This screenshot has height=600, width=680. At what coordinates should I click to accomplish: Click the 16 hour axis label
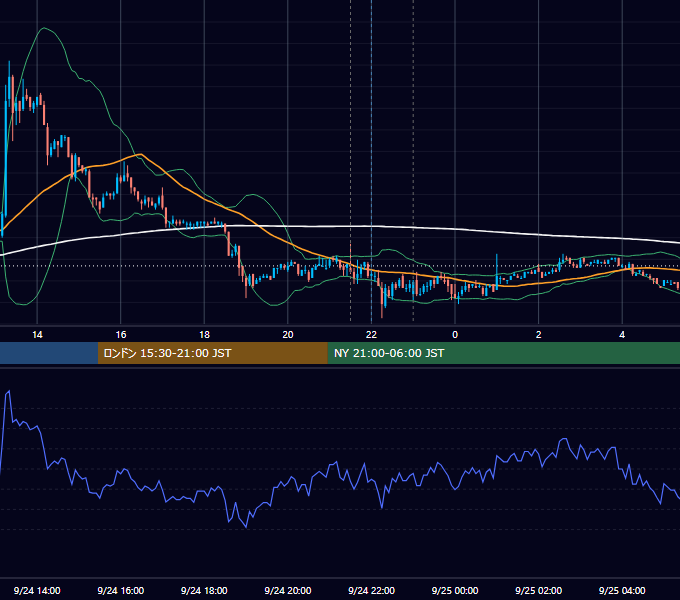tap(121, 335)
